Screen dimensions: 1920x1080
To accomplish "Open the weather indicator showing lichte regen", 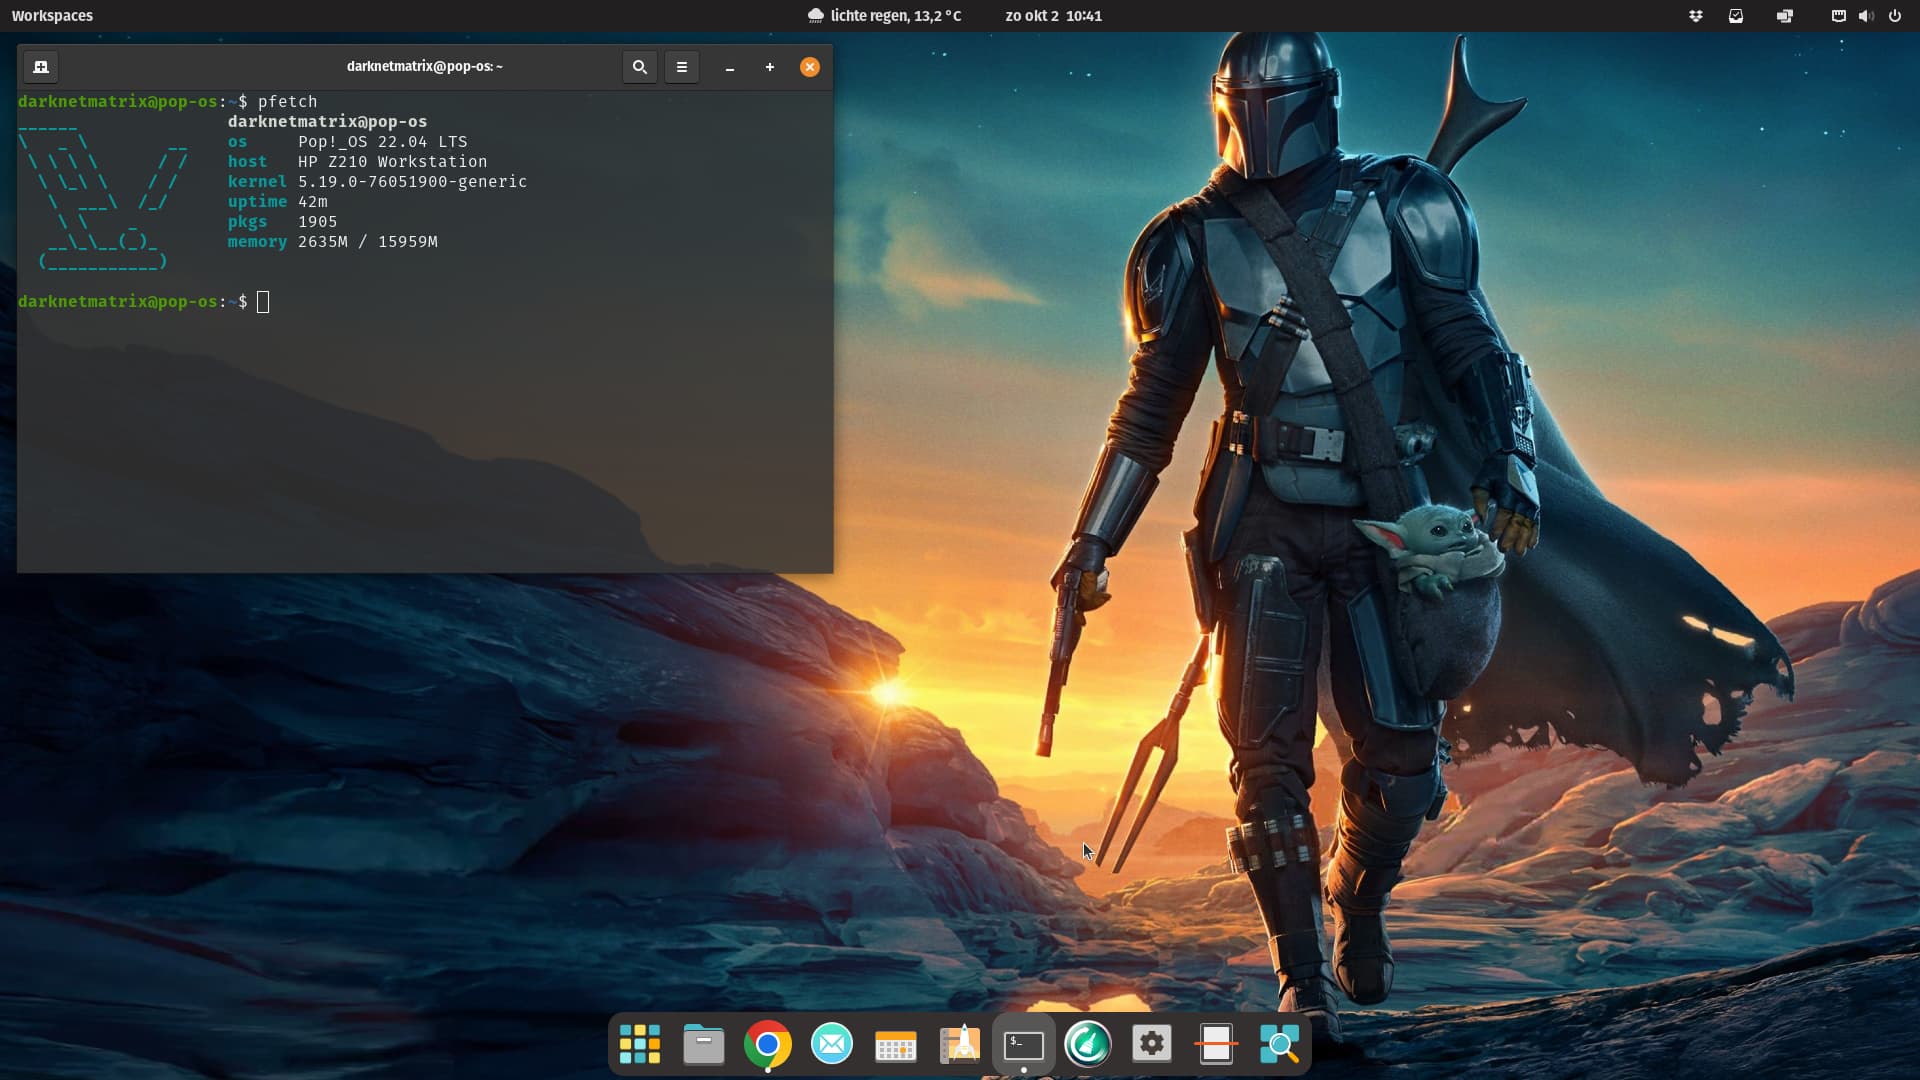I will pos(884,16).
